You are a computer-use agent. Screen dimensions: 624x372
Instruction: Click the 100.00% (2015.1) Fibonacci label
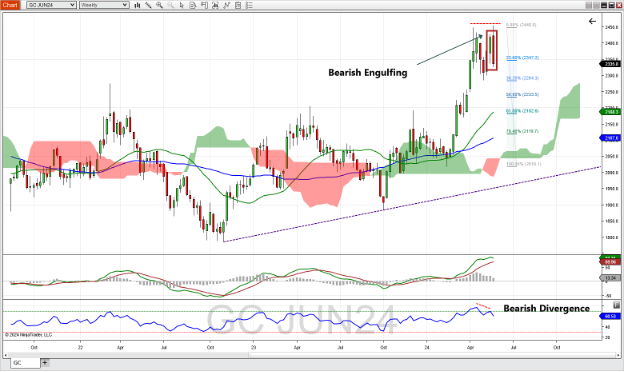(523, 164)
